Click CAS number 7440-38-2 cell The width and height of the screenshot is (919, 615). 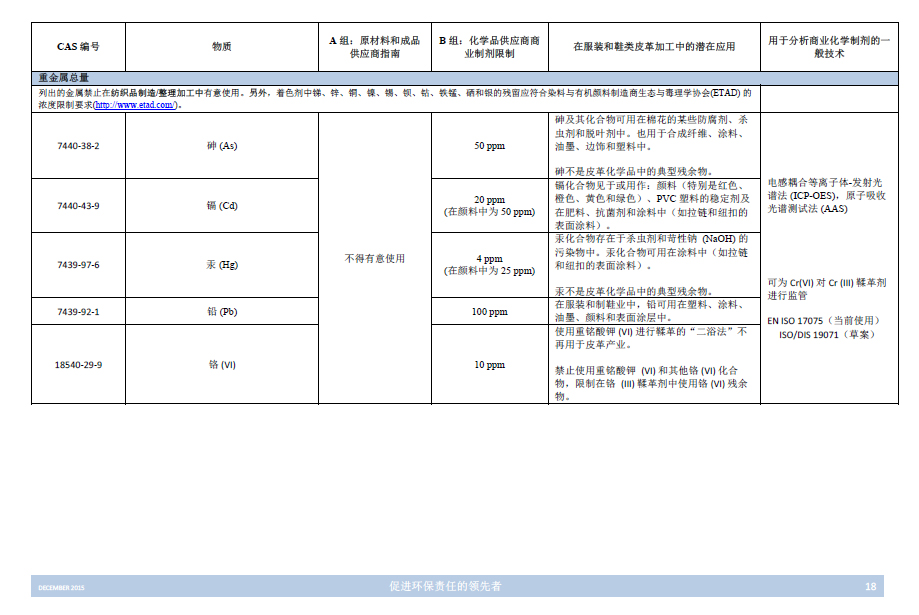(78, 146)
